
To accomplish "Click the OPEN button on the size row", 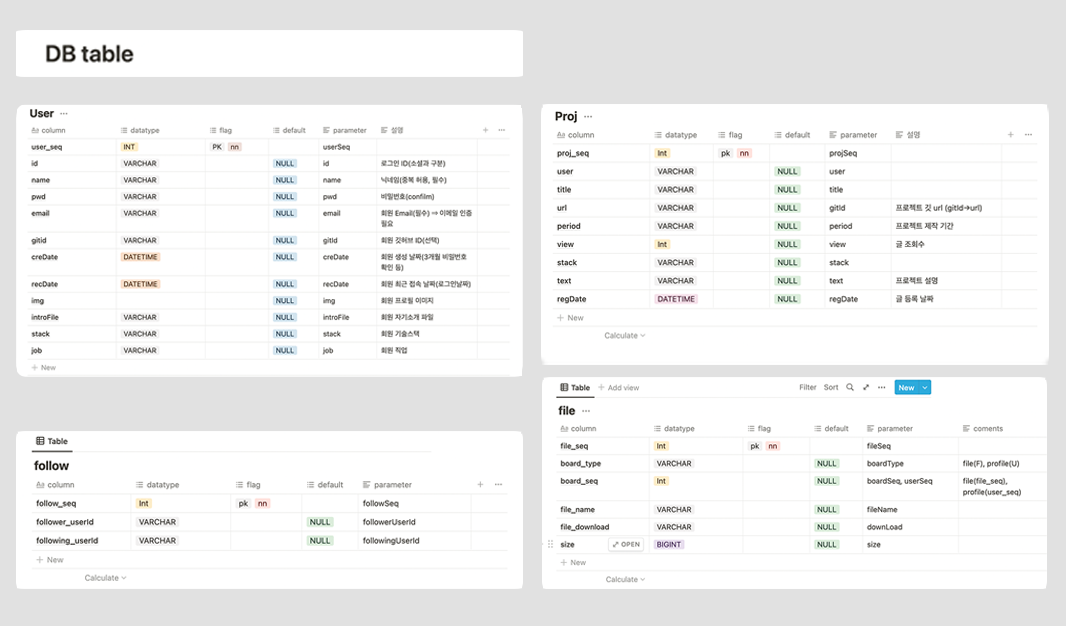I will (627, 544).
